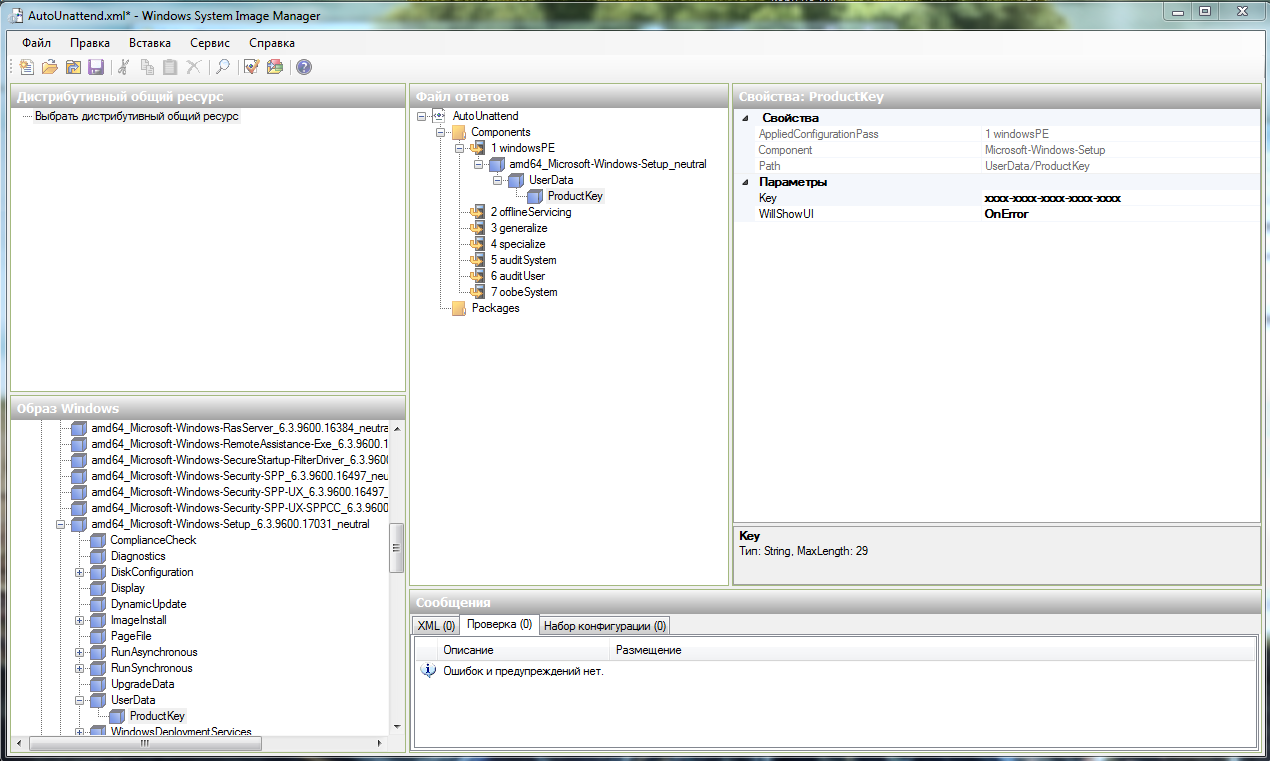The image size is (1270, 761).
Task: Collapse the AutoUnattend root node
Action: pos(421,116)
